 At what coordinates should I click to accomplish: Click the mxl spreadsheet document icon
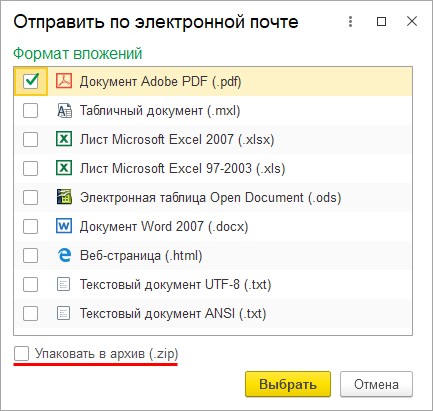pos(64,110)
